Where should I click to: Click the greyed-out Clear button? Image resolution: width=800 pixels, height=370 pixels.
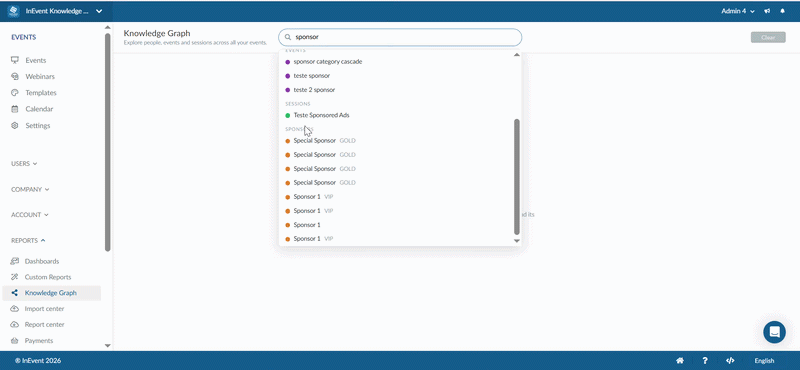[x=768, y=37]
